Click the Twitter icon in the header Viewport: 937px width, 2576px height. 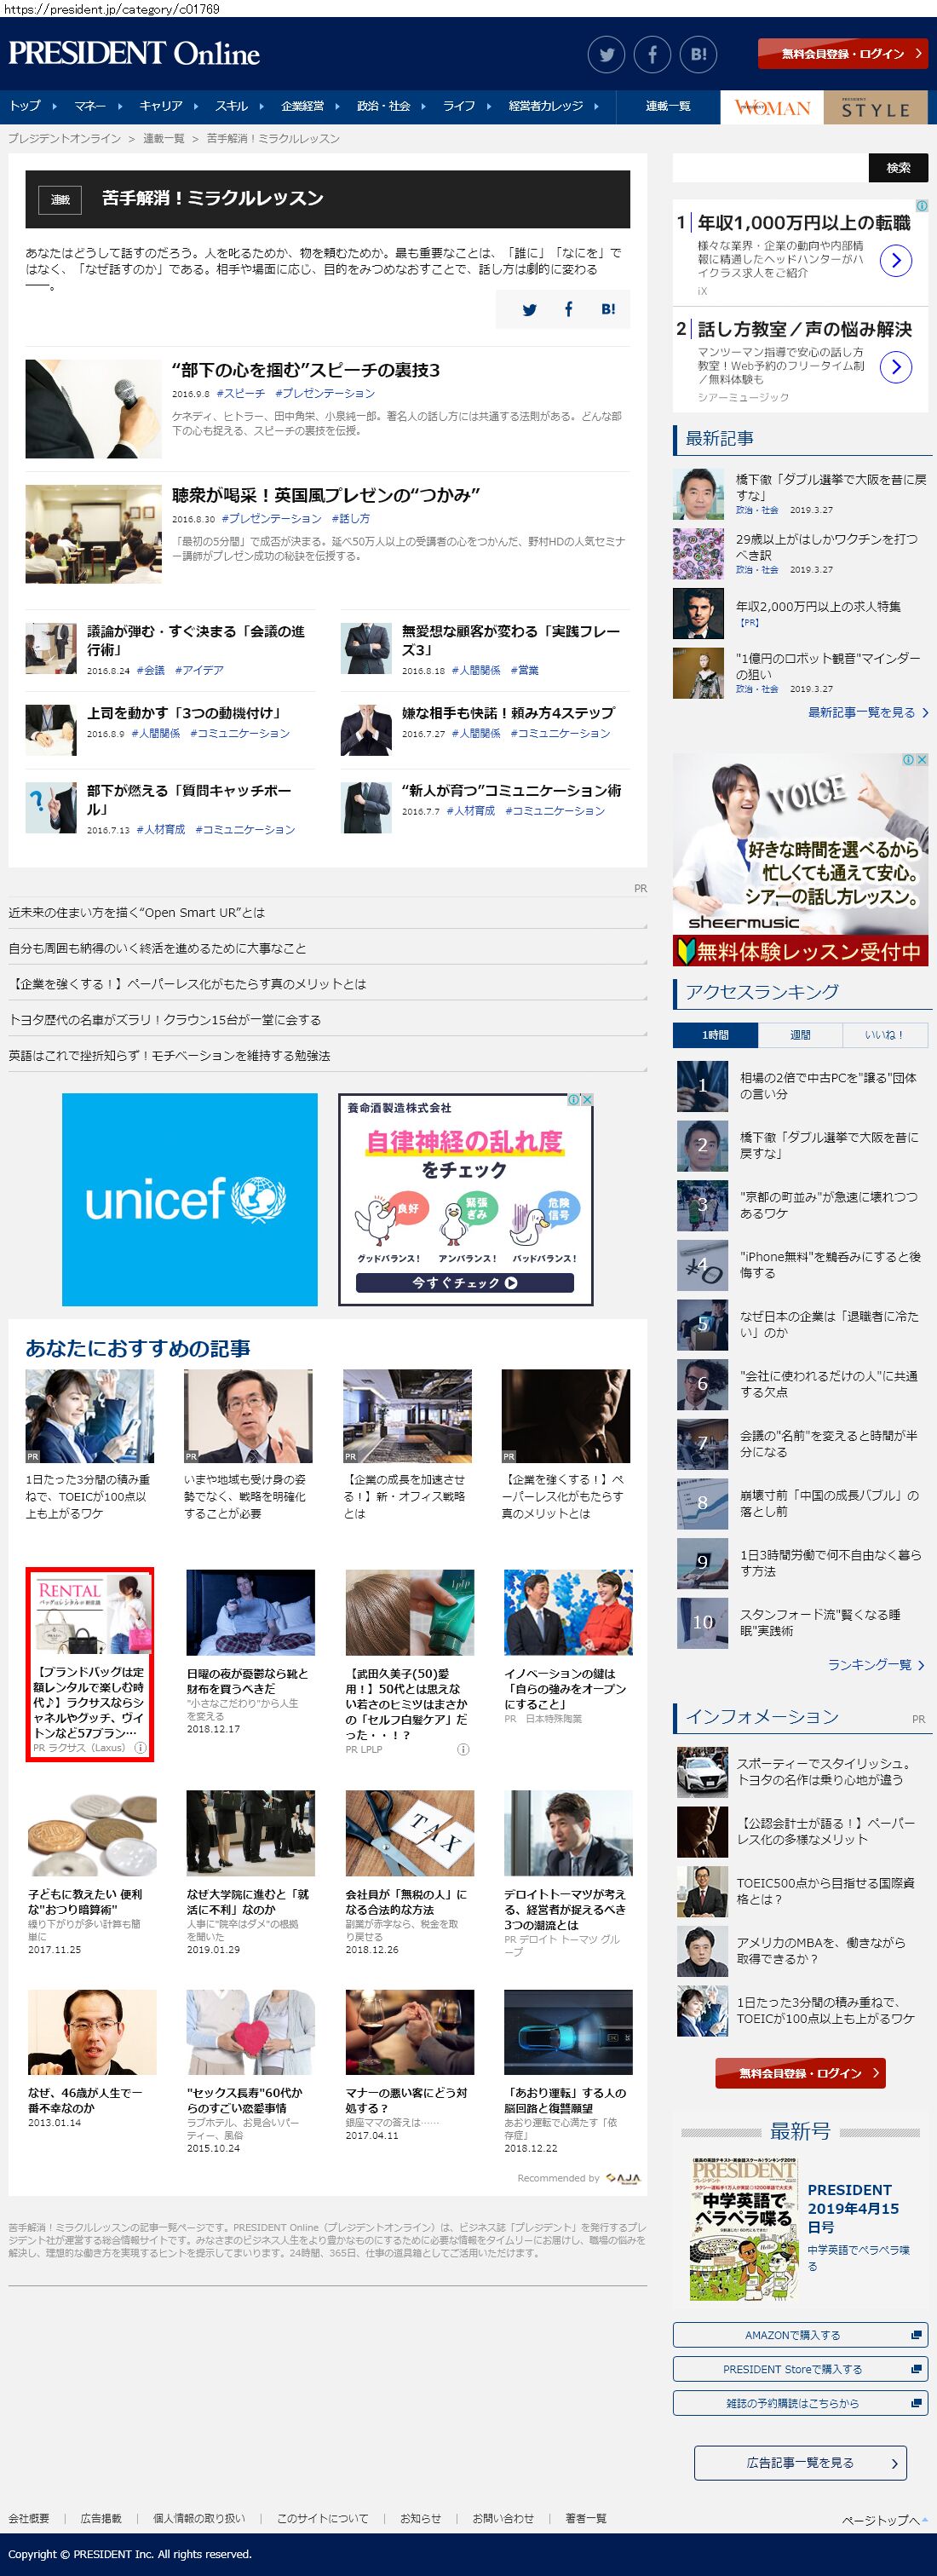pyautogui.click(x=606, y=55)
